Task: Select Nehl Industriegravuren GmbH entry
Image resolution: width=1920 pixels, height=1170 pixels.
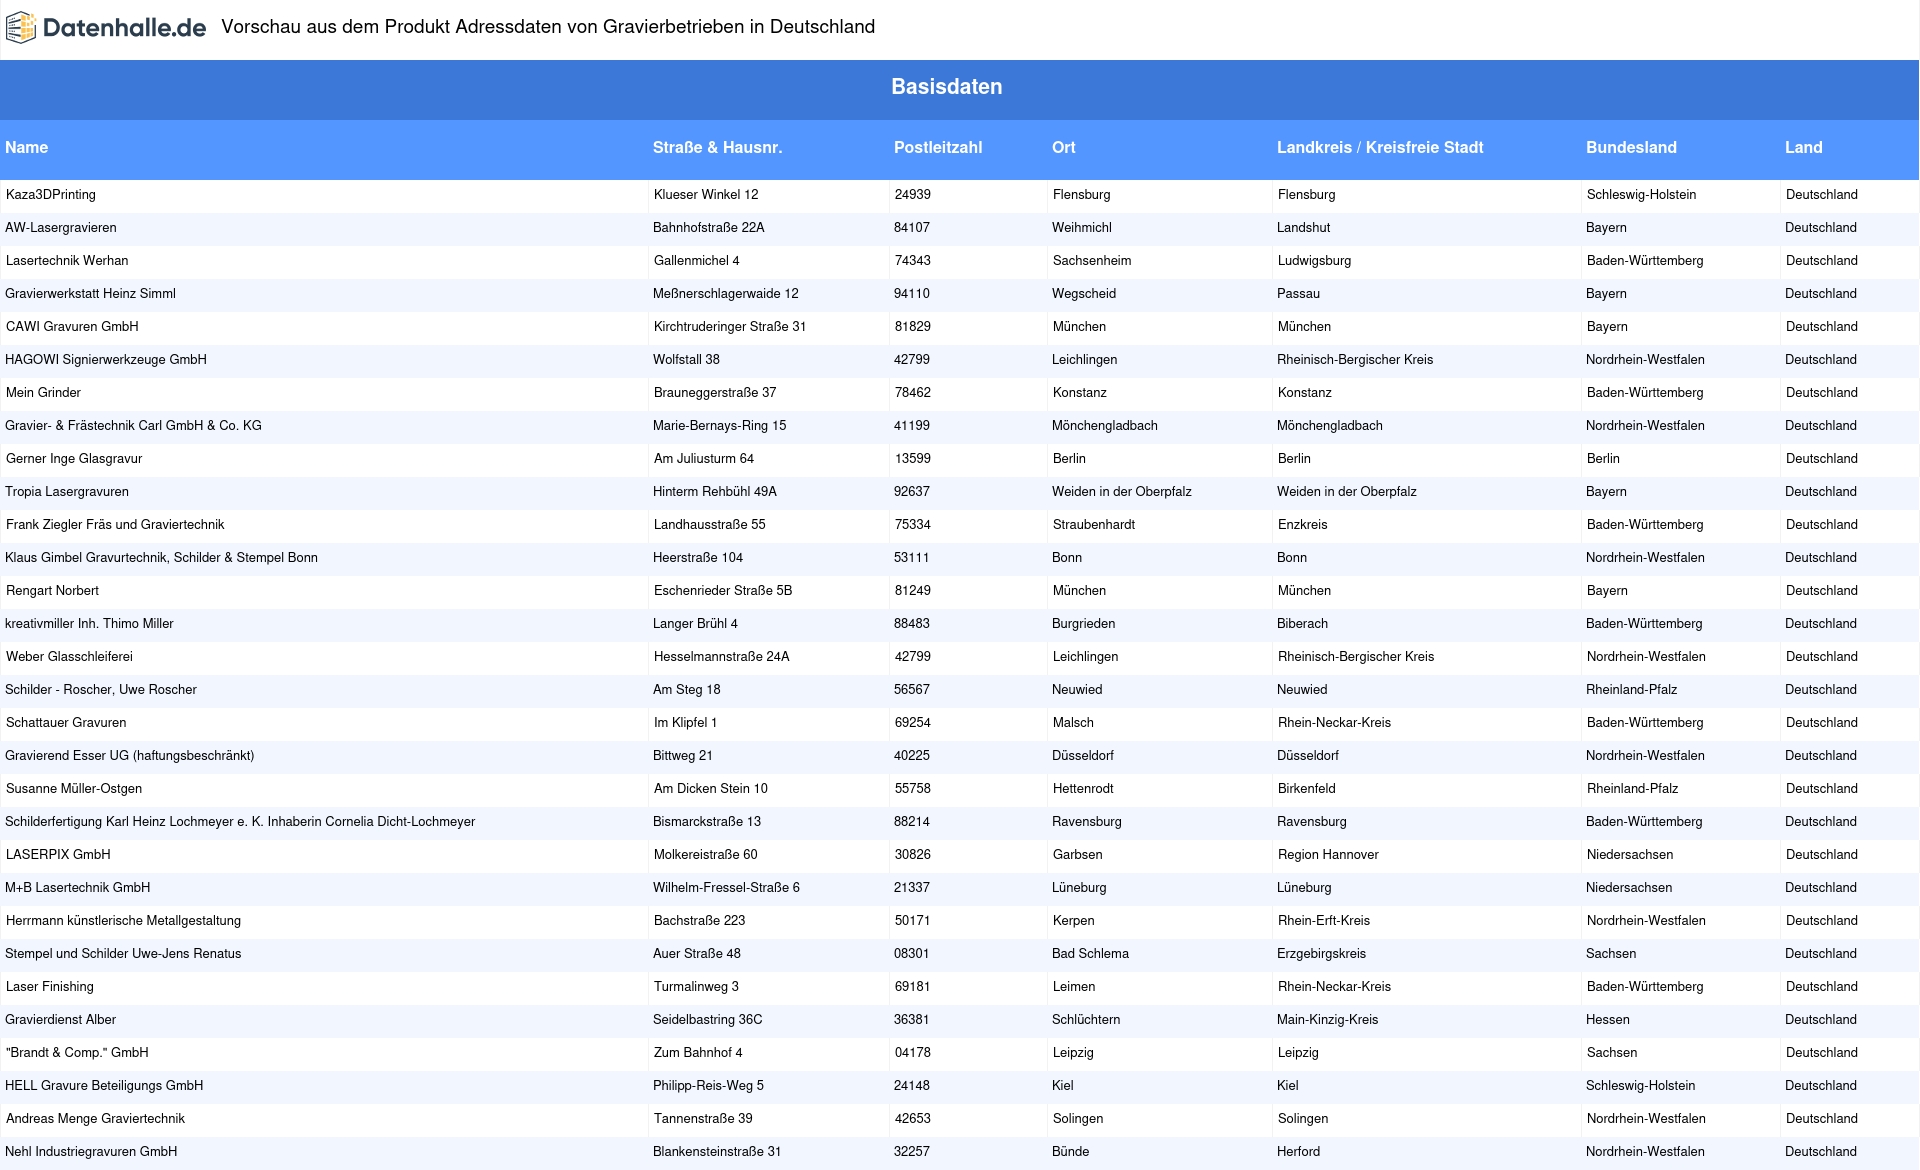Action: (91, 1152)
